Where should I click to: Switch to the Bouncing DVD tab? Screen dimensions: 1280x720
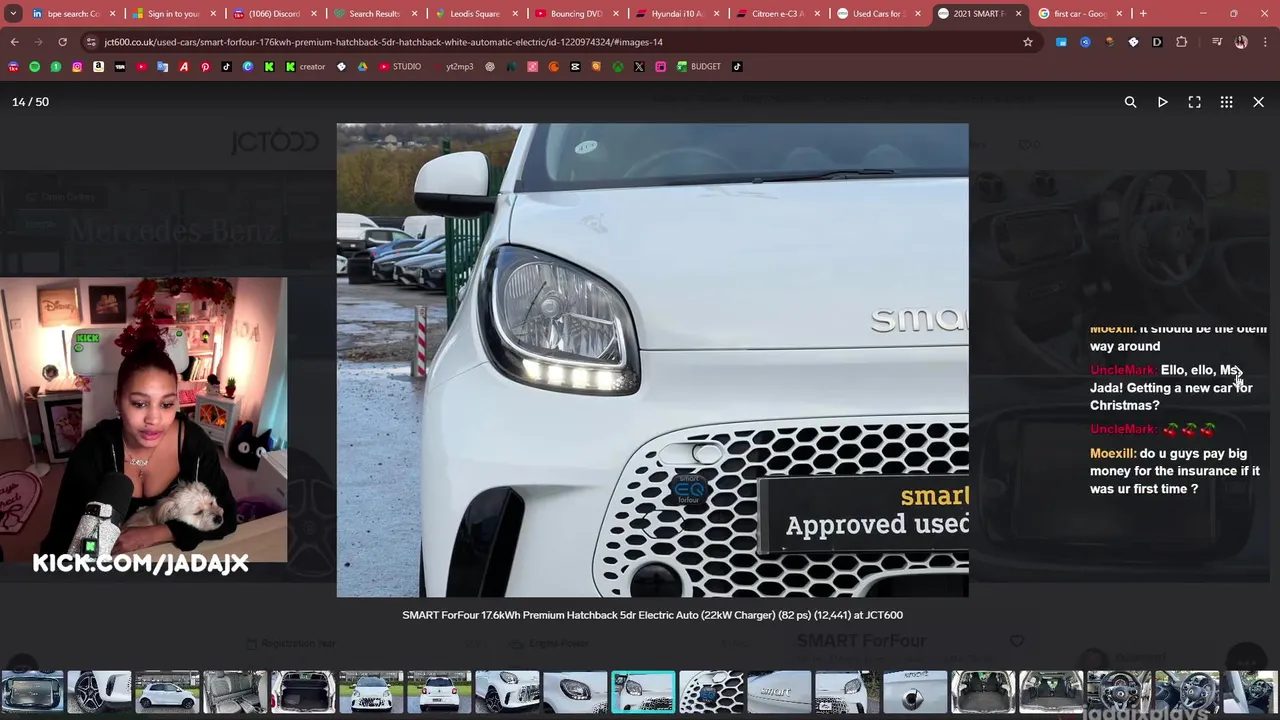575,13
